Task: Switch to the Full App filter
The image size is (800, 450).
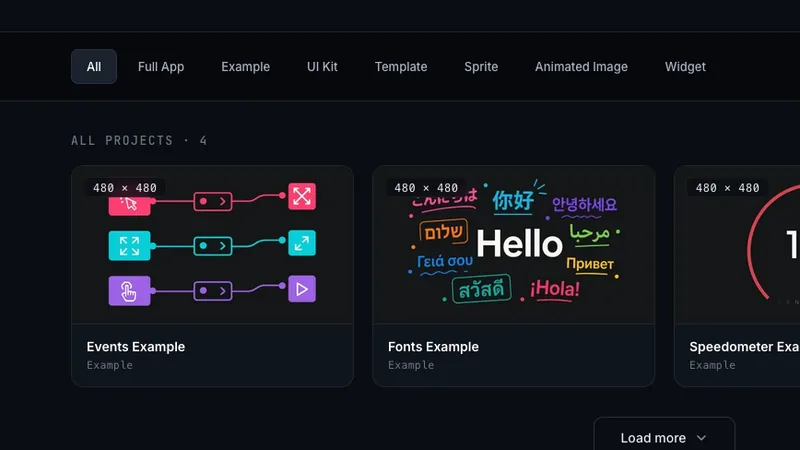Action: [x=161, y=66]
